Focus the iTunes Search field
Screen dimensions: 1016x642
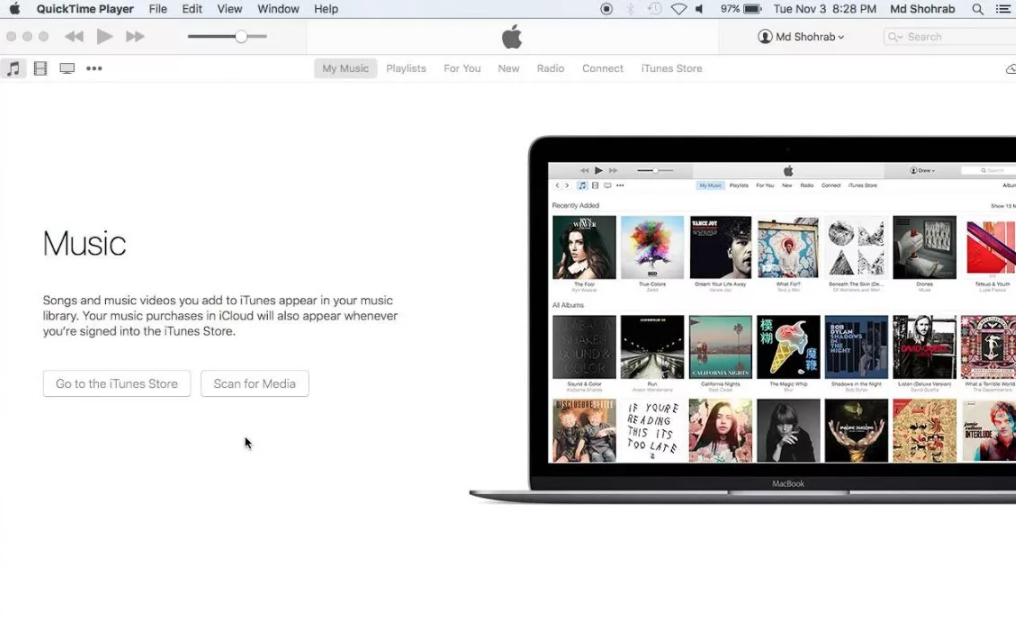click(x=950, y=37)
